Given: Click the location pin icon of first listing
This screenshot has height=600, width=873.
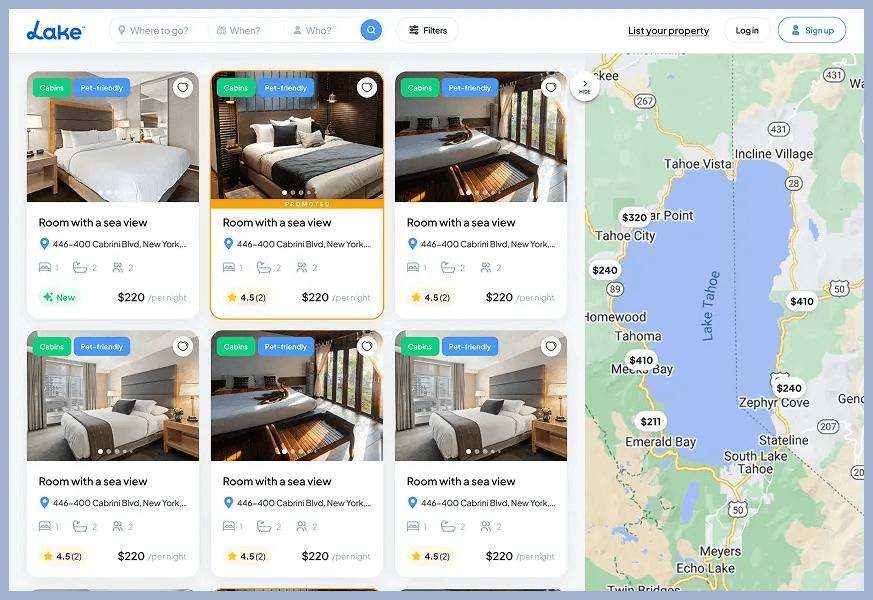Looking at the screenshot, I should point(45,244).
